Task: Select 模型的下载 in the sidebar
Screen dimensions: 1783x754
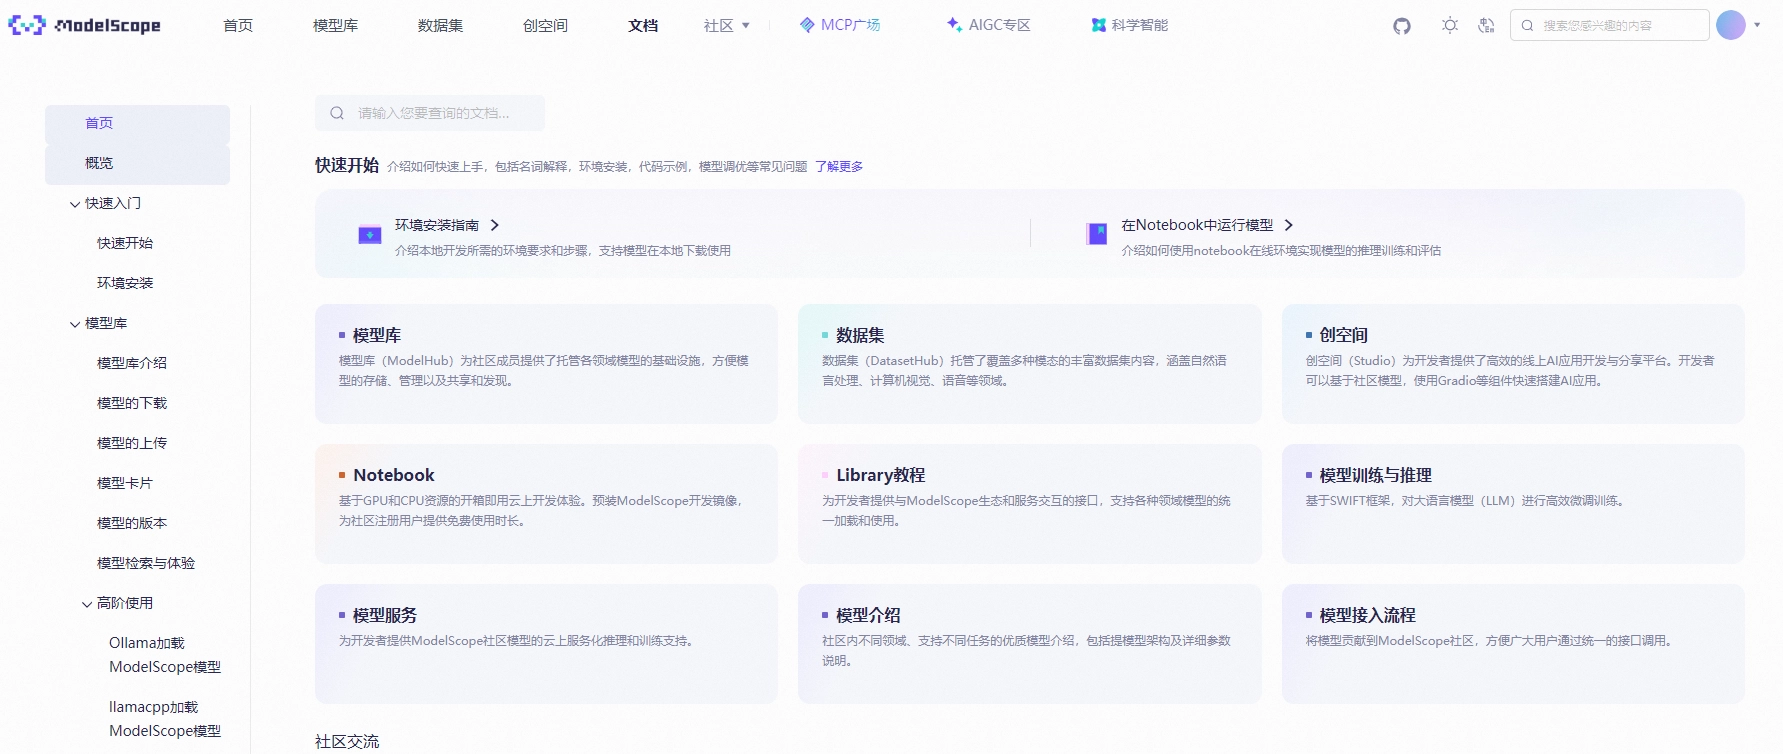Action: (132, 403)
